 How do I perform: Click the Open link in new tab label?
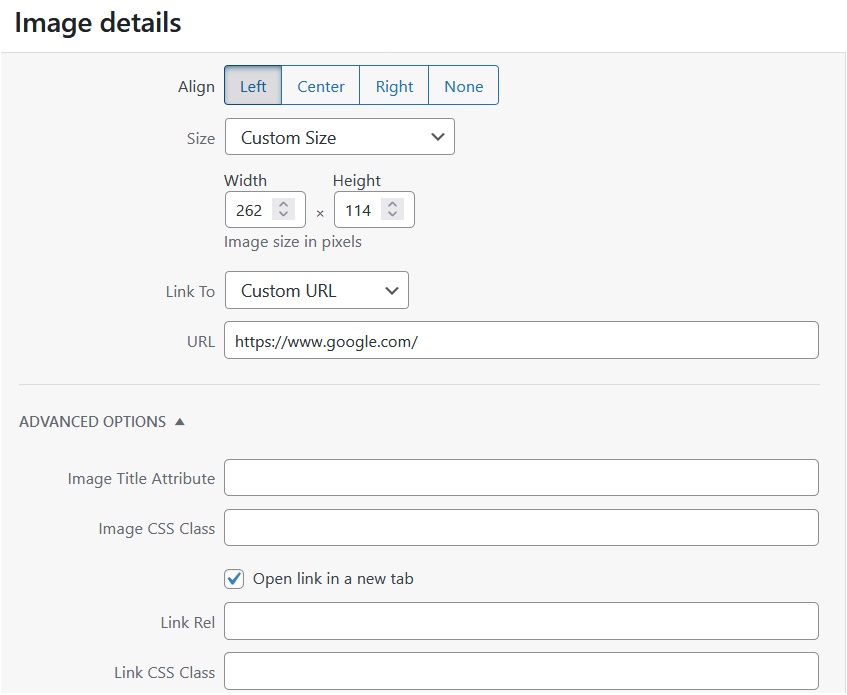tap(333, 578)
